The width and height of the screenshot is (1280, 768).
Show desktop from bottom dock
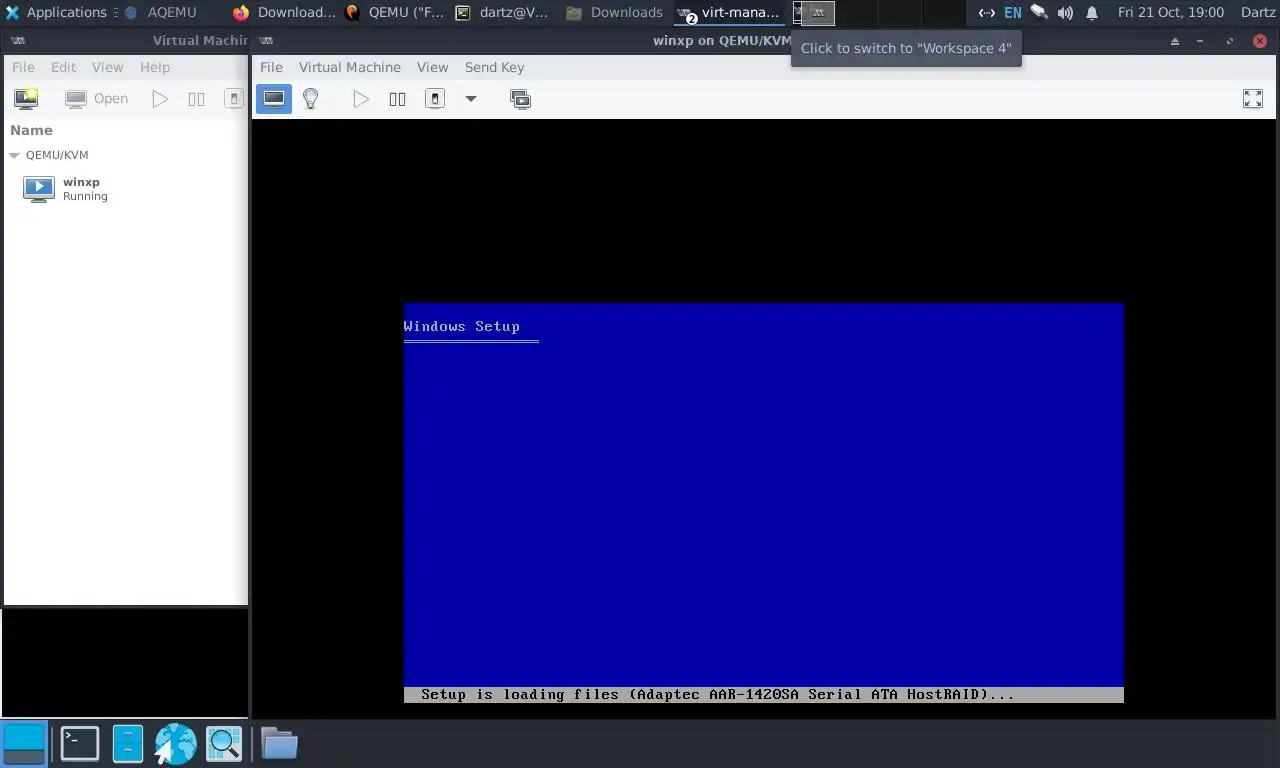[x=24, y=743]
